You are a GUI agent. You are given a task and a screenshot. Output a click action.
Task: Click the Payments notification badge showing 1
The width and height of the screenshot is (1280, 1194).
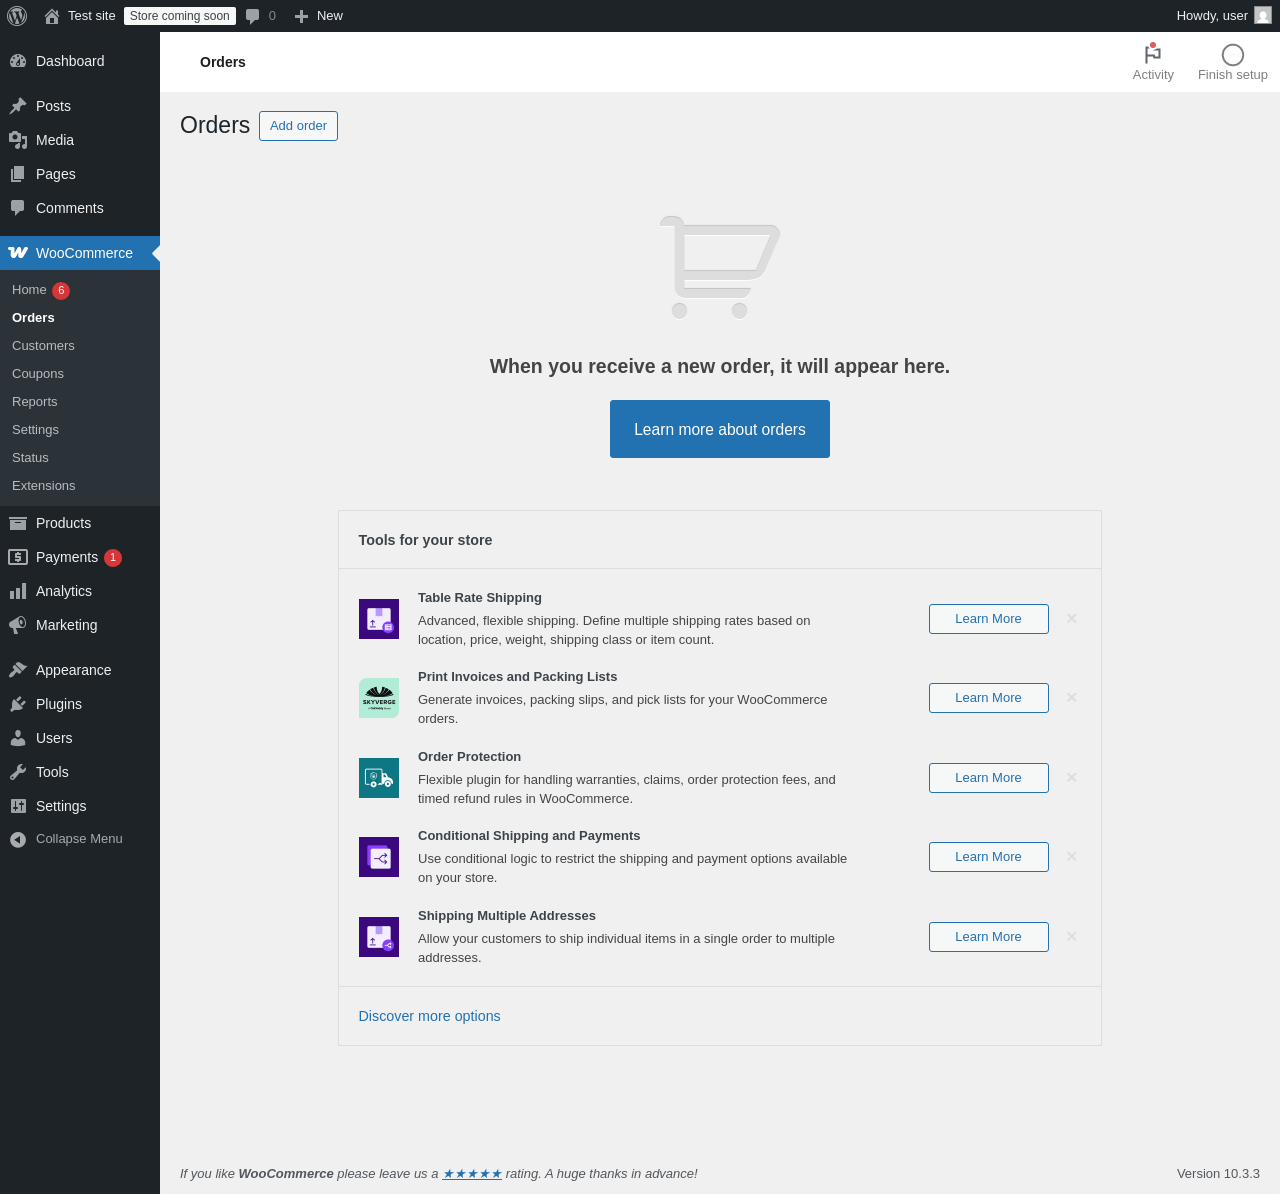pyautogui.click(x=113, y=558)
